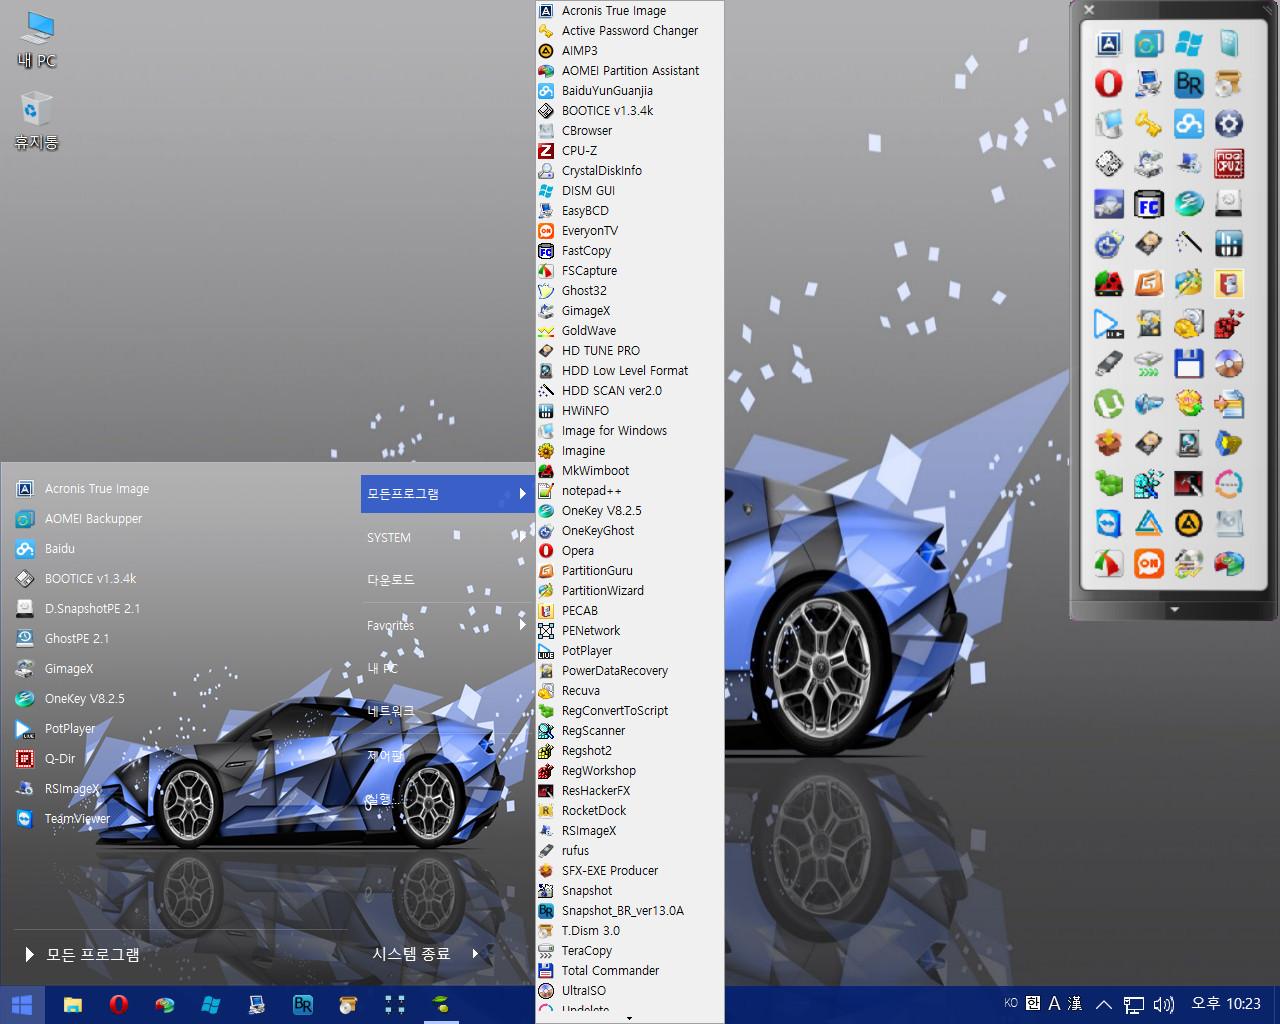The width and height of the screenshot is (1280, 1024).
Task: Expand the dock panel with bottom arrow
Action: (x=1174, y=609)
